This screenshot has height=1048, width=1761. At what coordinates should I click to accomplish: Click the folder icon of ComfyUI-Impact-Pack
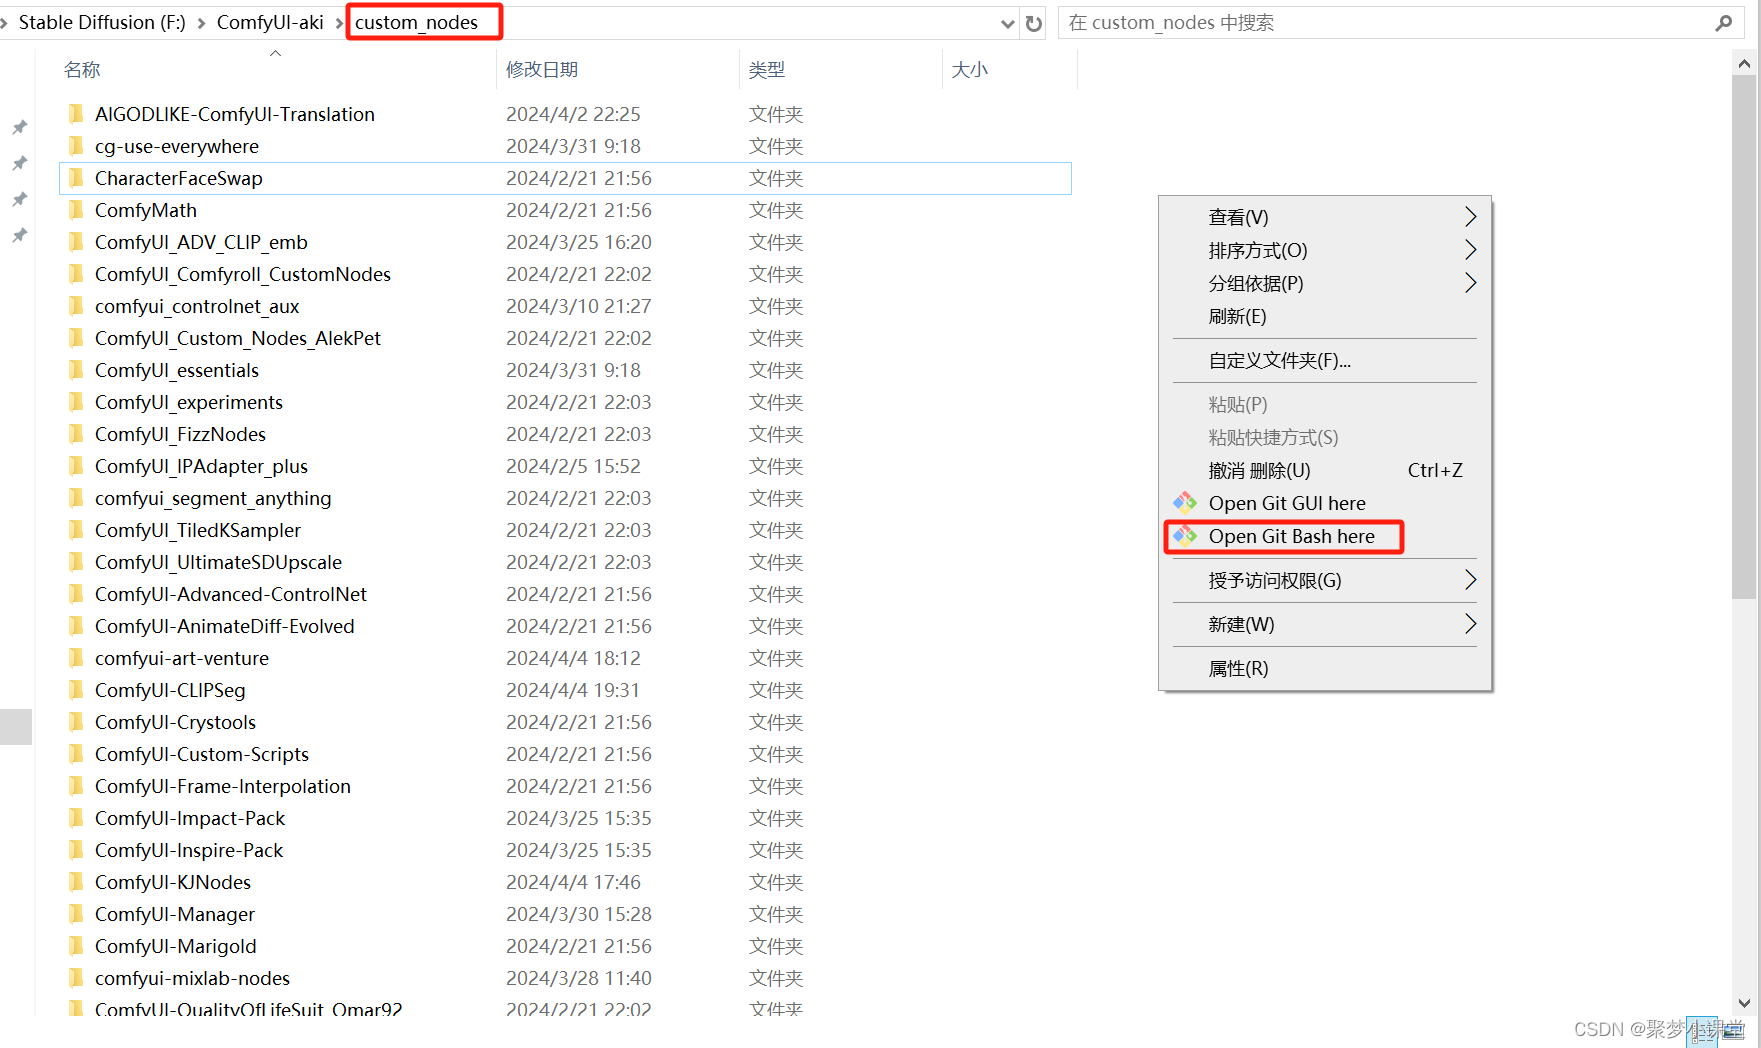click(76, 818)
